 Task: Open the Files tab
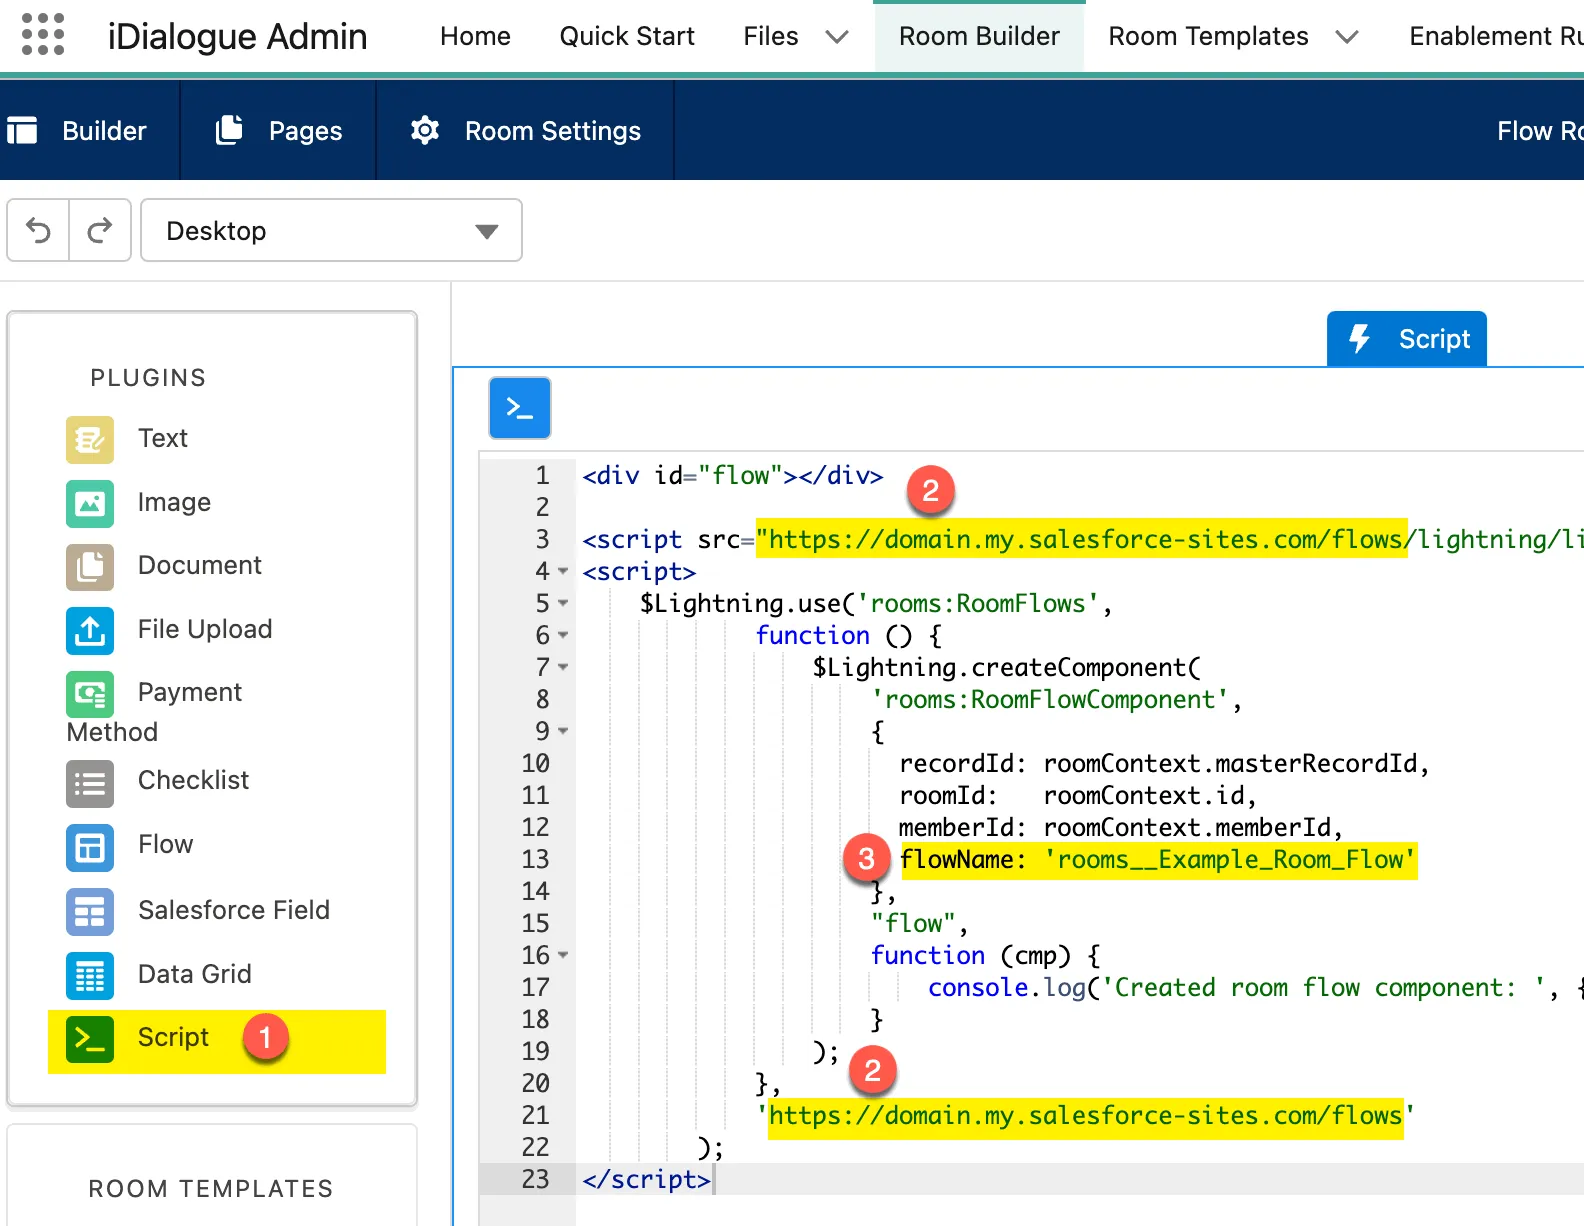pos(771,36)
